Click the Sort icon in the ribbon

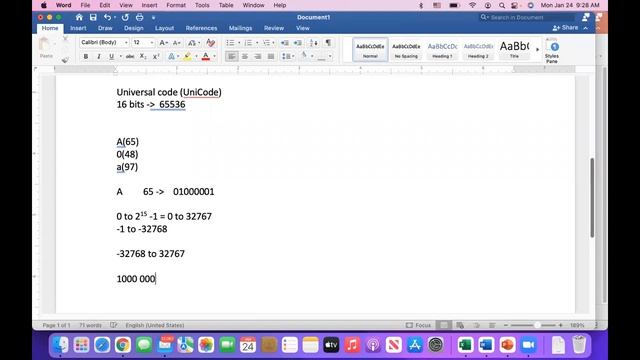coord(313,43)
